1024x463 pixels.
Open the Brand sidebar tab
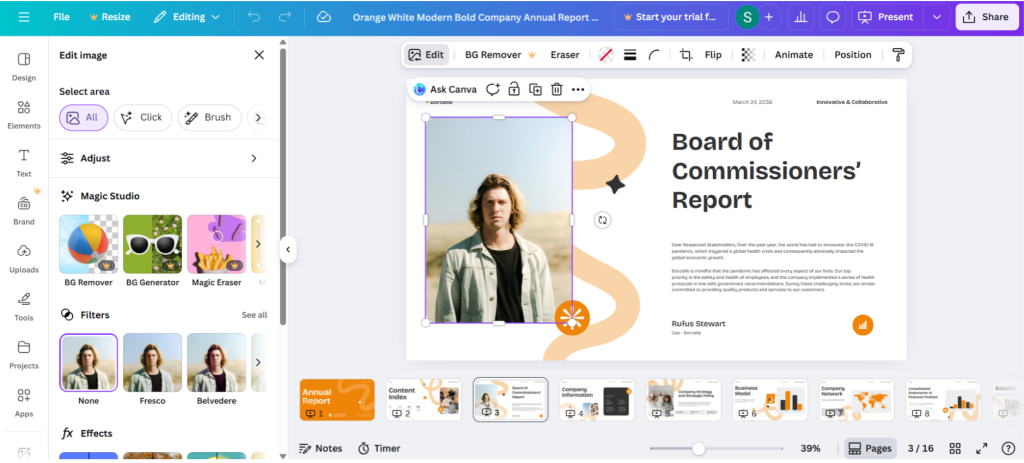pos(24,211)
